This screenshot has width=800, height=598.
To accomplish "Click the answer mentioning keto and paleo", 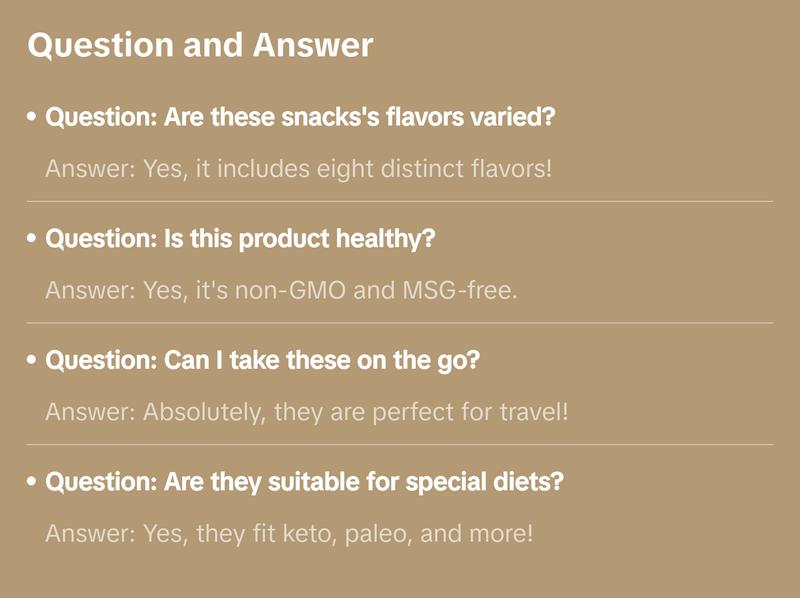I will [x=289, y=533].
